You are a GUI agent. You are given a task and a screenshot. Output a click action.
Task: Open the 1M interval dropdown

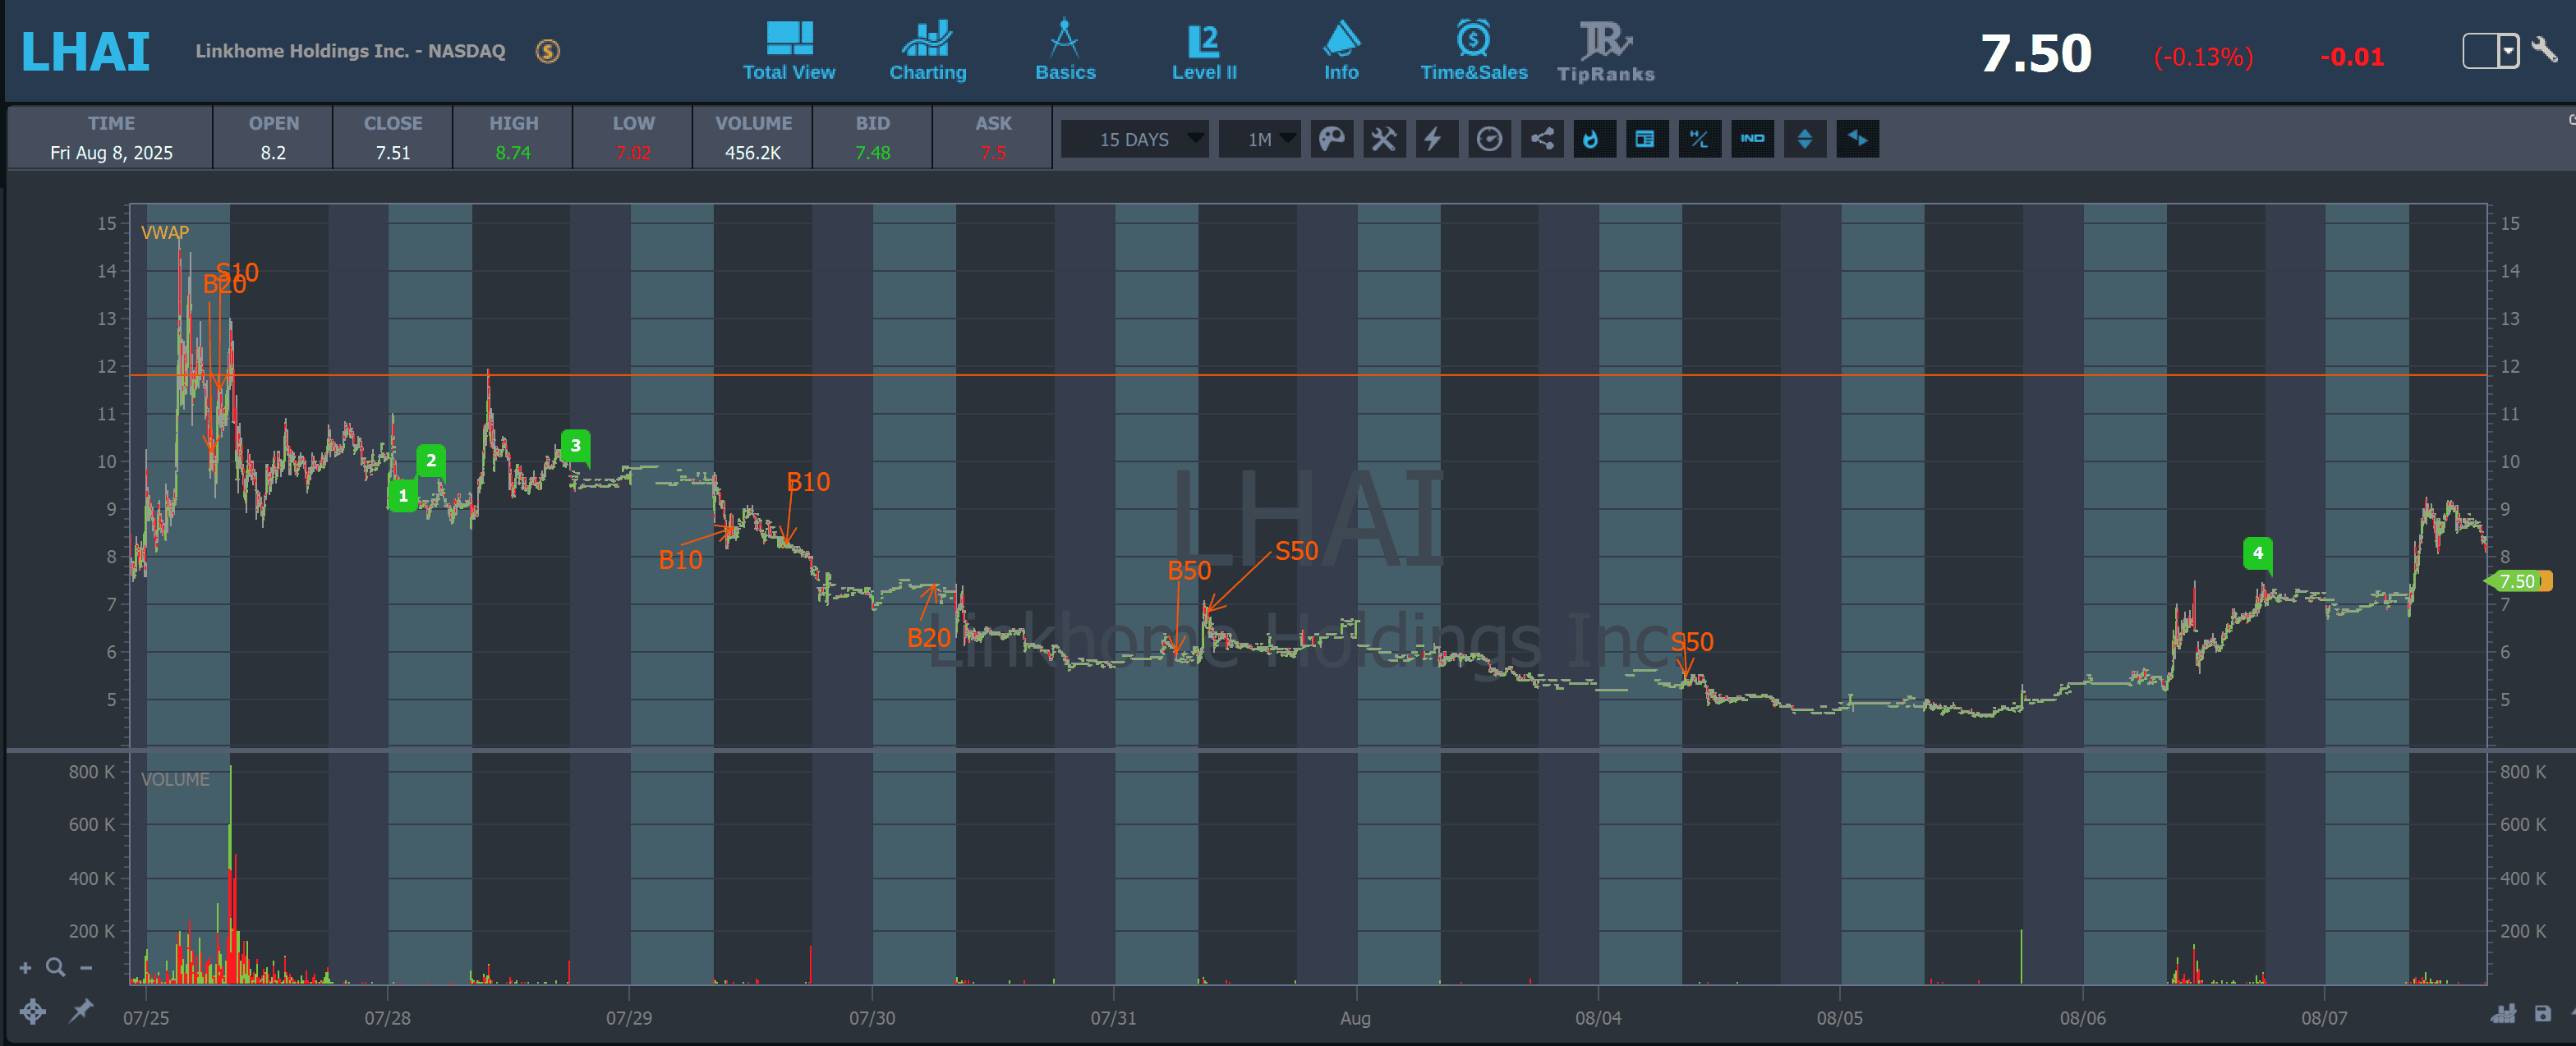click(1259, 139)
